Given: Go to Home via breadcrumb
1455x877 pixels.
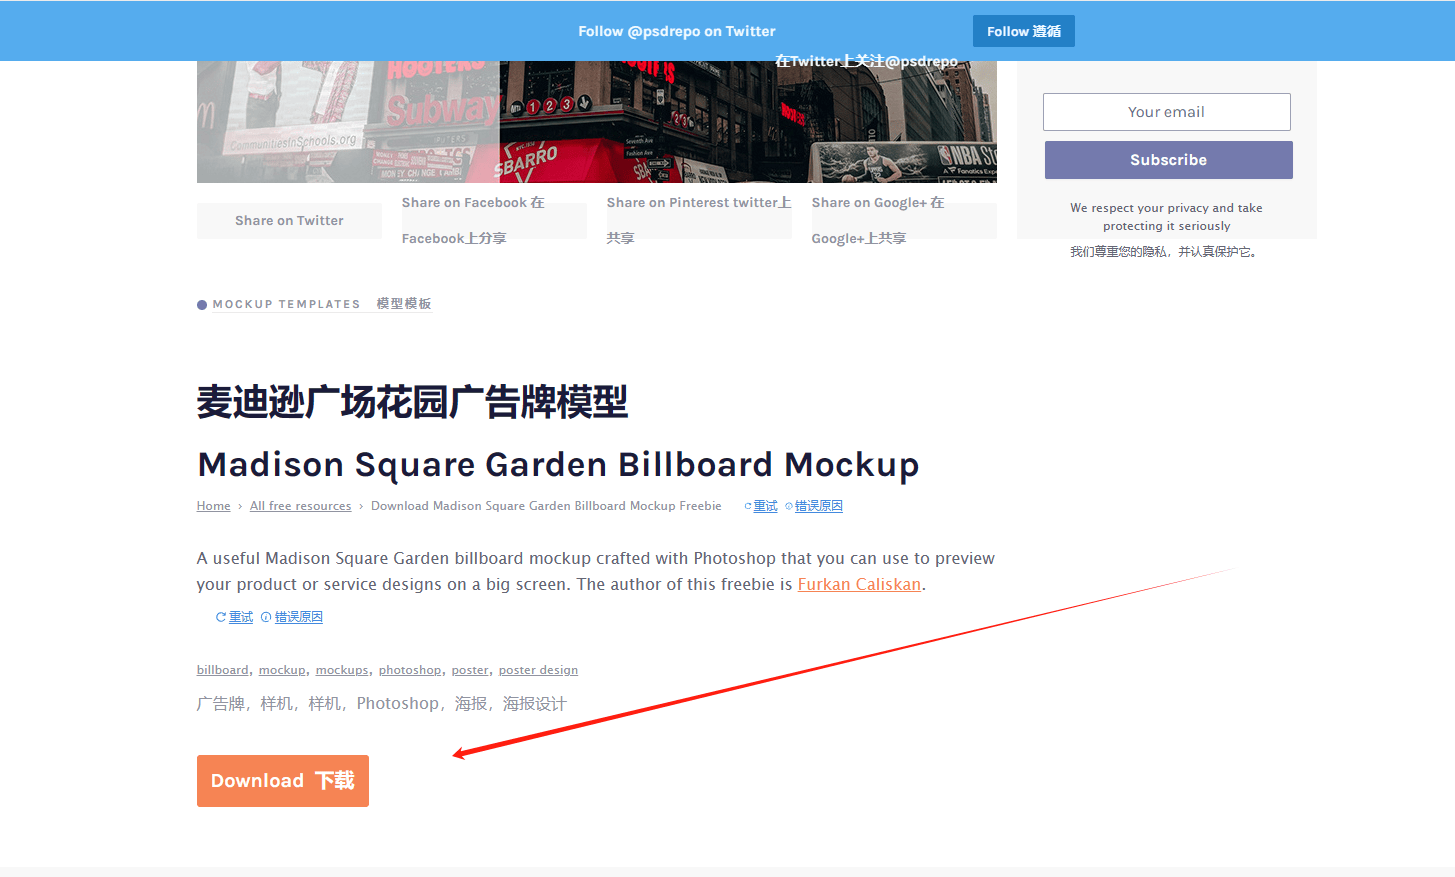Looking at the screenshot, I should (x=213, y=506).
